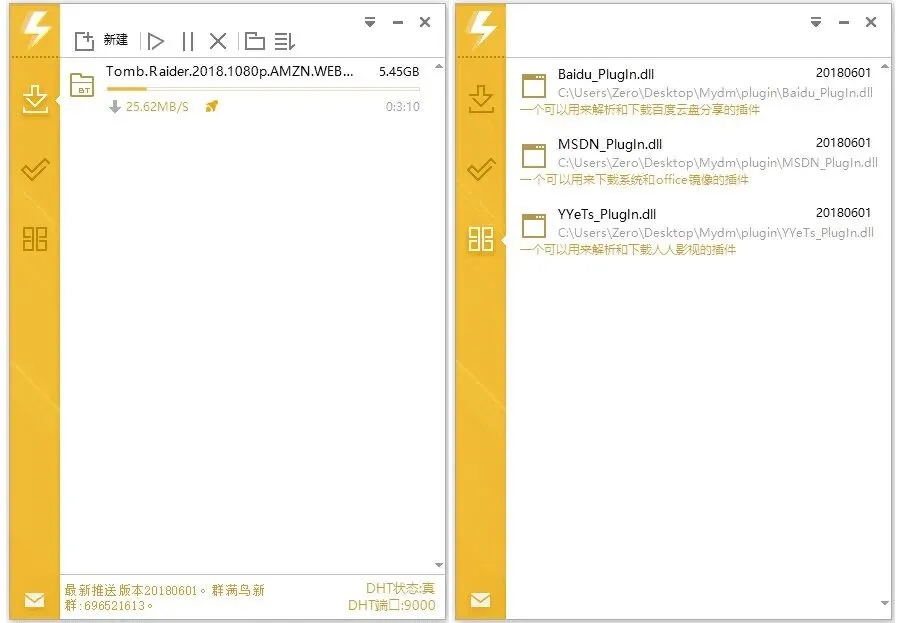Click the mail icon in left window
The image size is (900, 623).
[34, 600]
